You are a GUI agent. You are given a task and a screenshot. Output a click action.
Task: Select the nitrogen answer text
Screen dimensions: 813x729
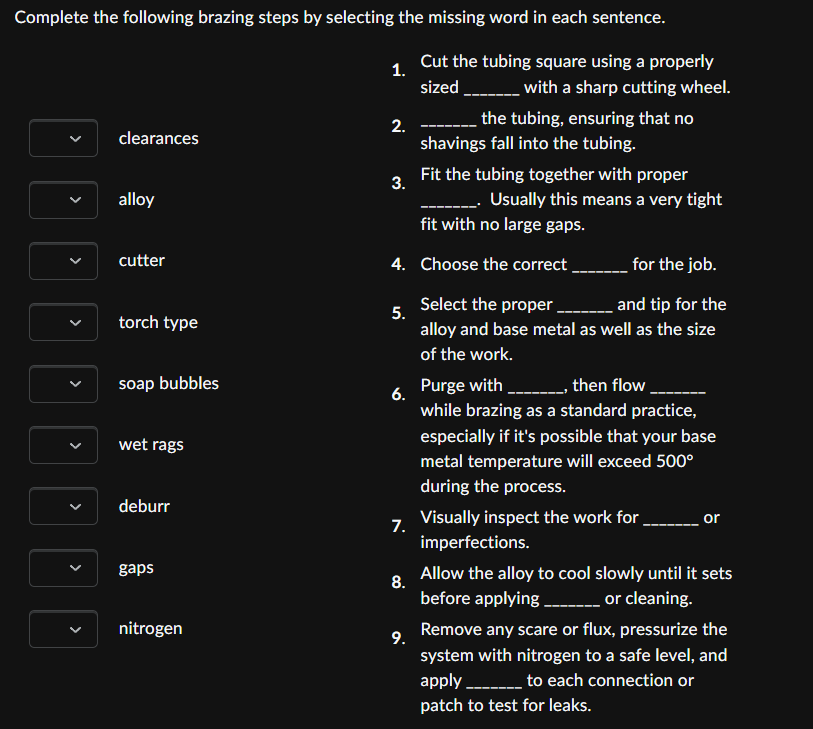[x=150, y=629]
